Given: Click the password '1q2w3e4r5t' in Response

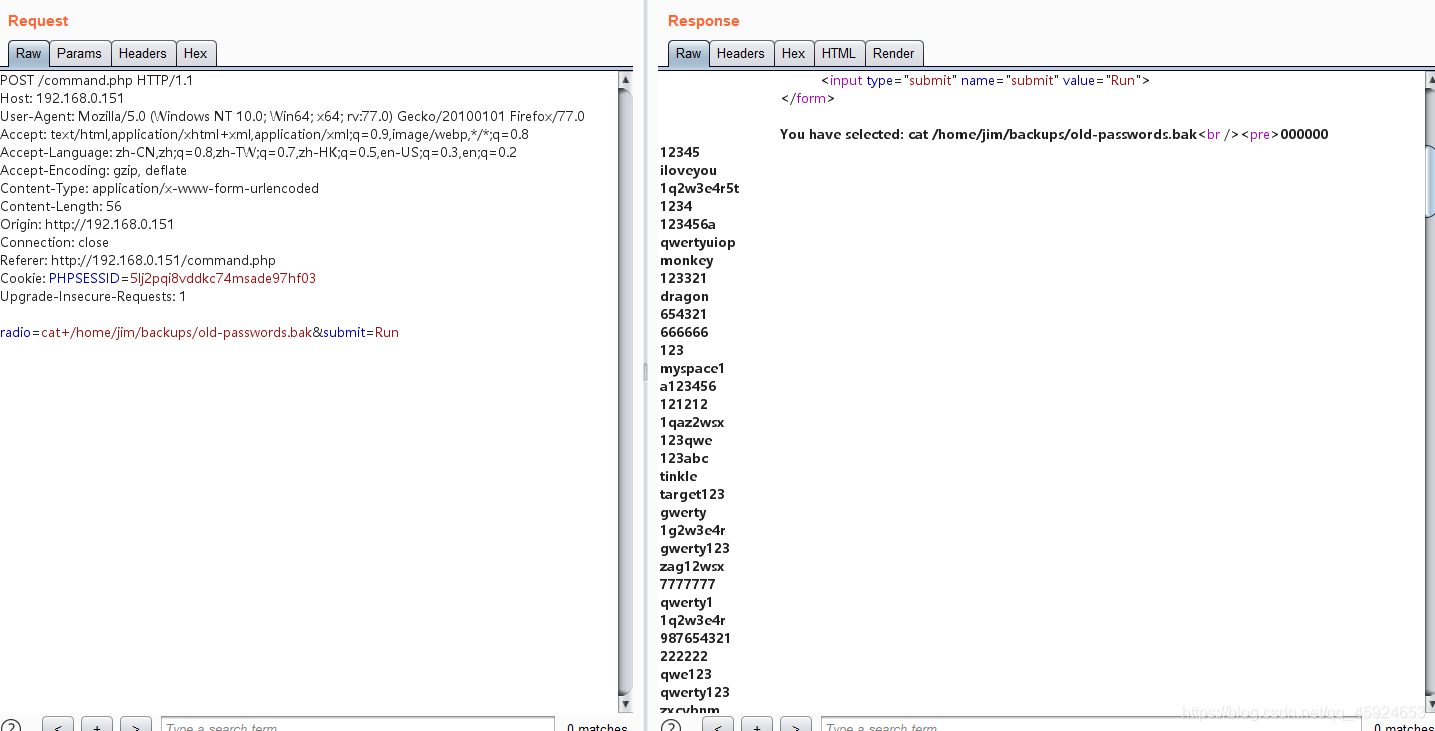Looking at the screenshot, I should pyautogui.click(x=699, y=188).
